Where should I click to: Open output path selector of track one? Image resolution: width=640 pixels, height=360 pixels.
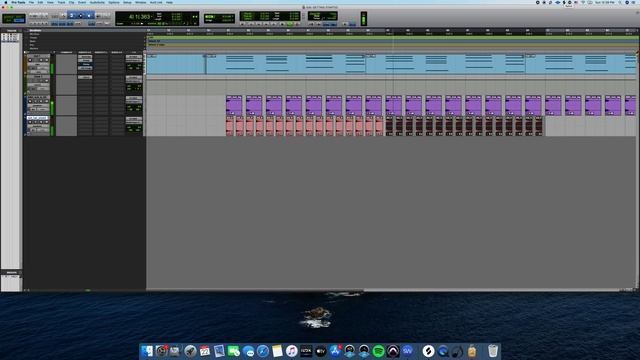pos(134,61)
